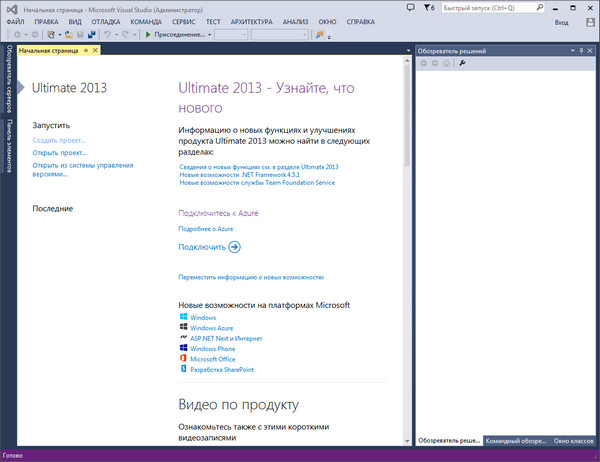
Task: Switch to Командный обозреватель tab
Action: 516,441
